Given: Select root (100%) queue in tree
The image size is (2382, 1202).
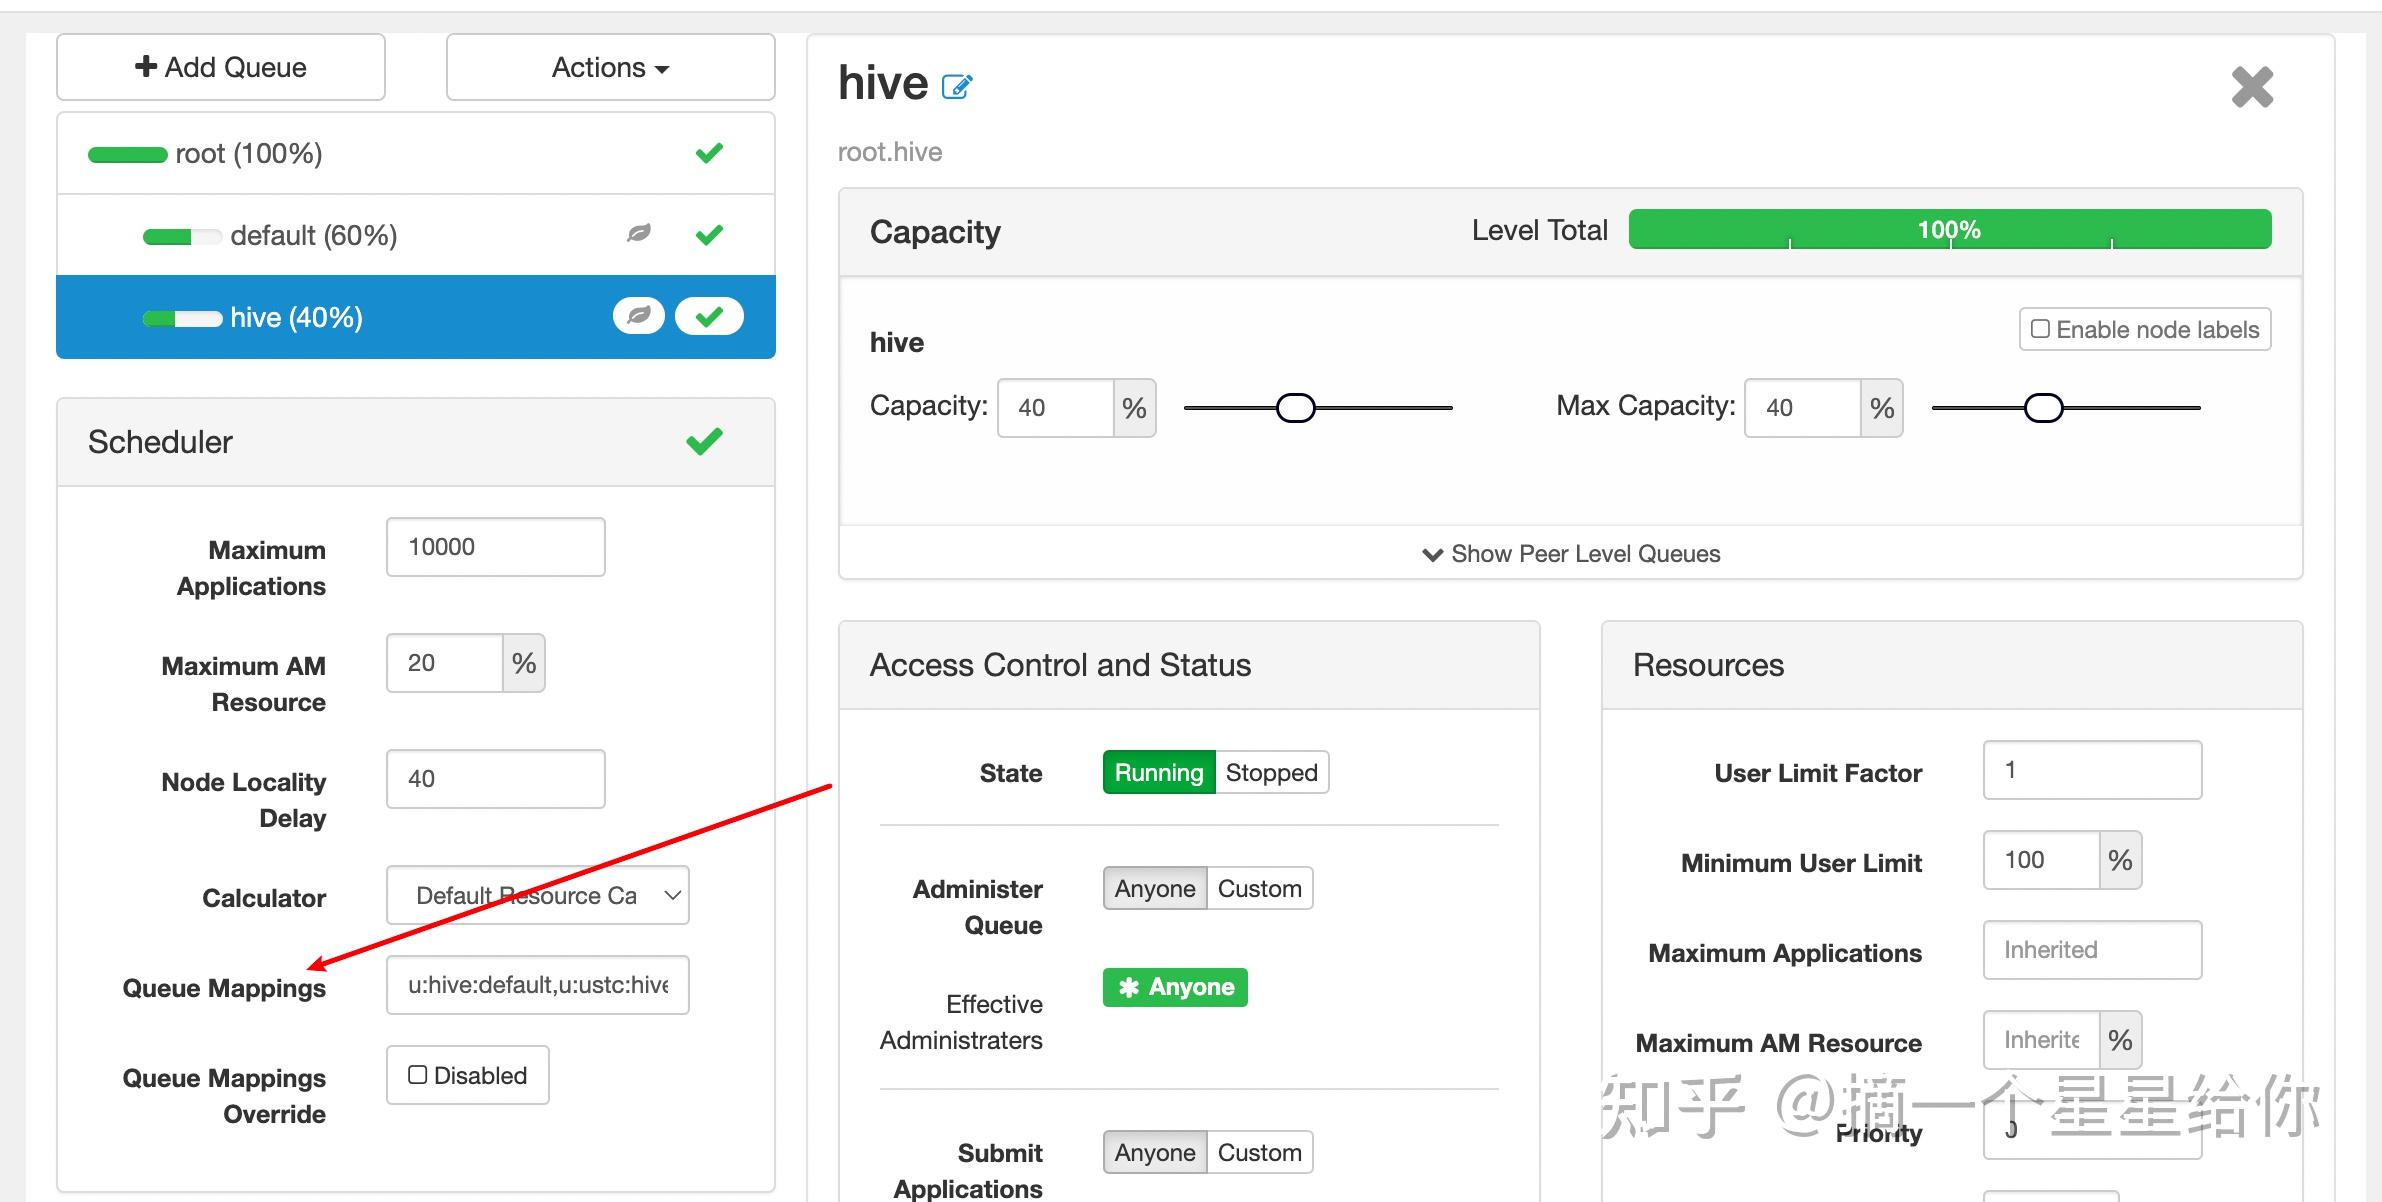Looking at the screenshot, I should (249, 153).
